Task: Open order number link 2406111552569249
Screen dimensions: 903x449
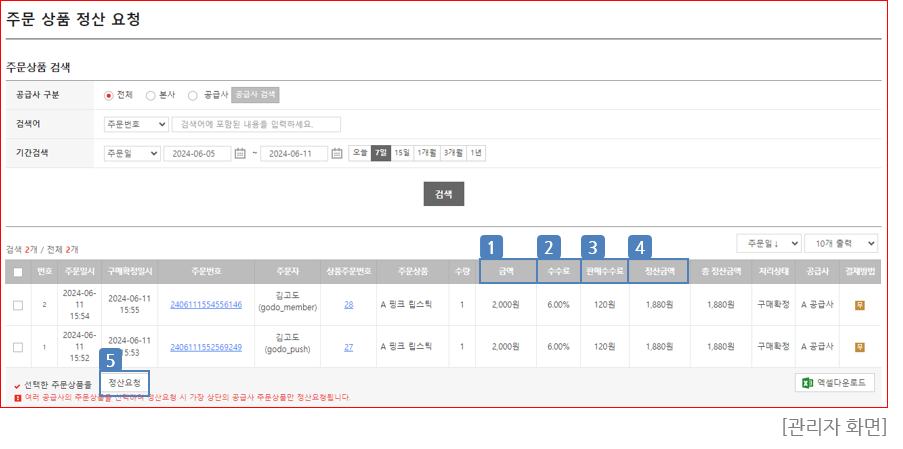Action: [205, 346]
